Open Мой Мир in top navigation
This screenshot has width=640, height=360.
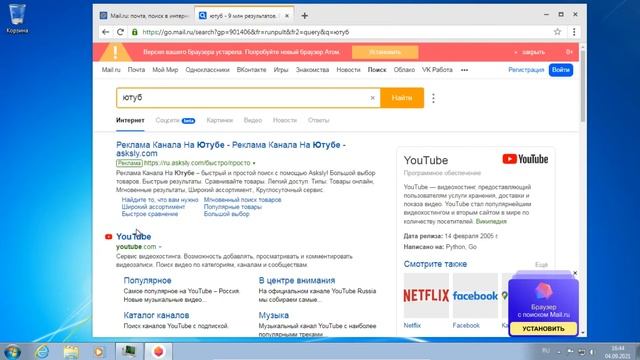[165, 70]
